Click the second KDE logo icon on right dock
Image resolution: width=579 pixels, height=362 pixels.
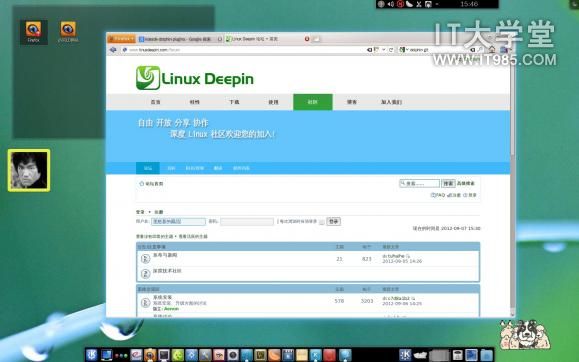coord(405,355)
